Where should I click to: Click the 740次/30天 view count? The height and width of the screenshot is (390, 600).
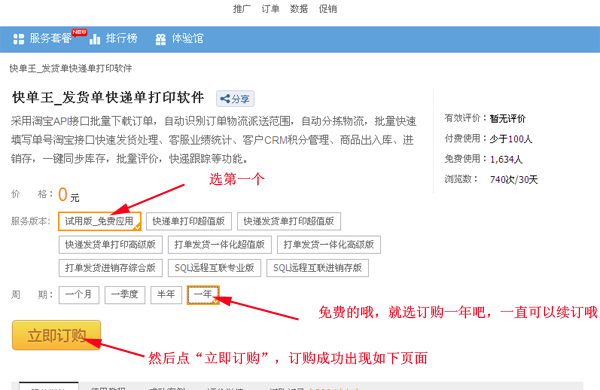point(514,179)
